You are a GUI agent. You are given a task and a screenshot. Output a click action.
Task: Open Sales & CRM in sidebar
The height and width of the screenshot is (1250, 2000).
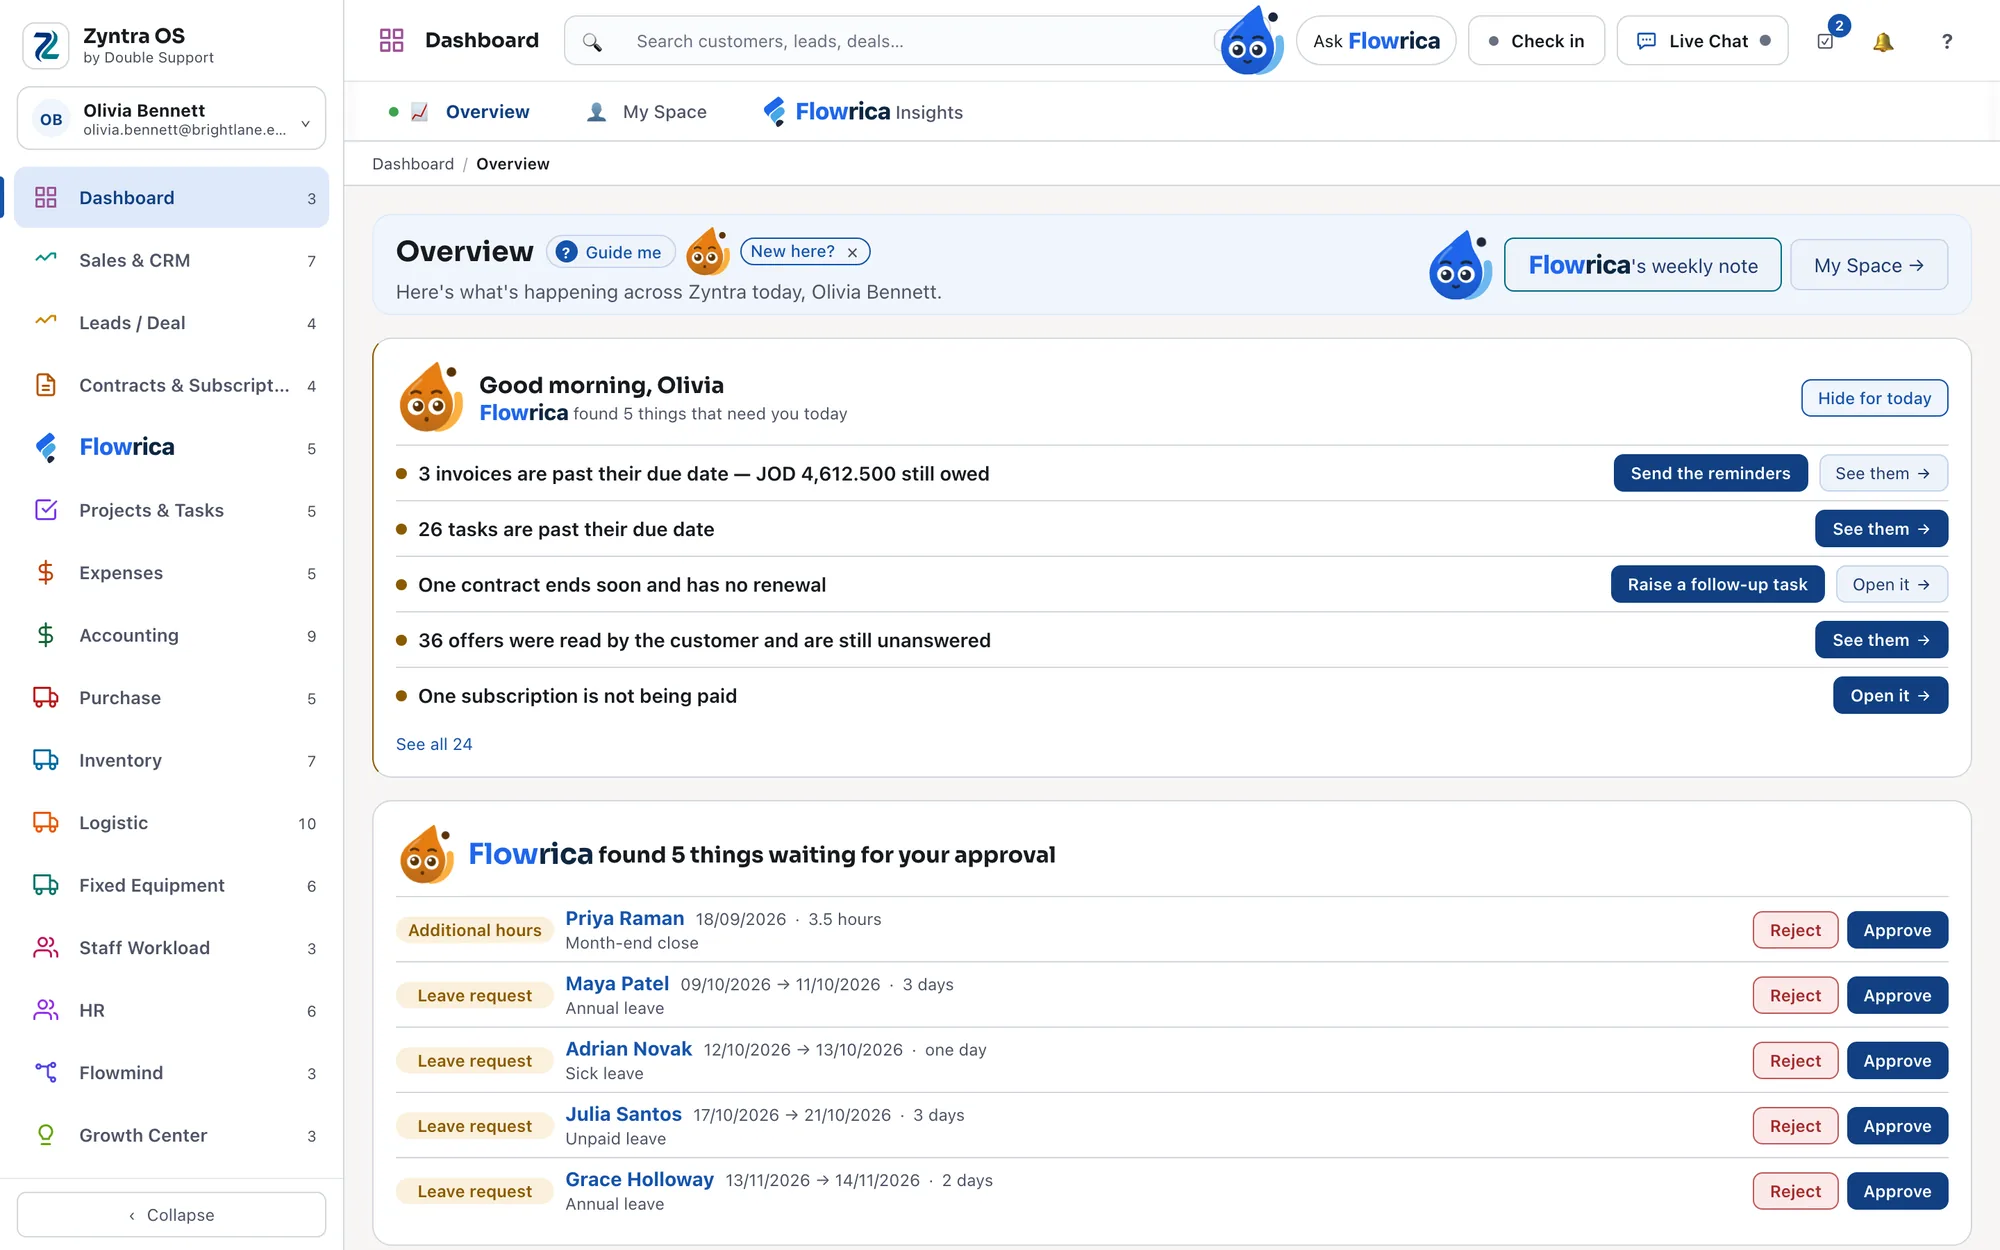tap(172, 260)
